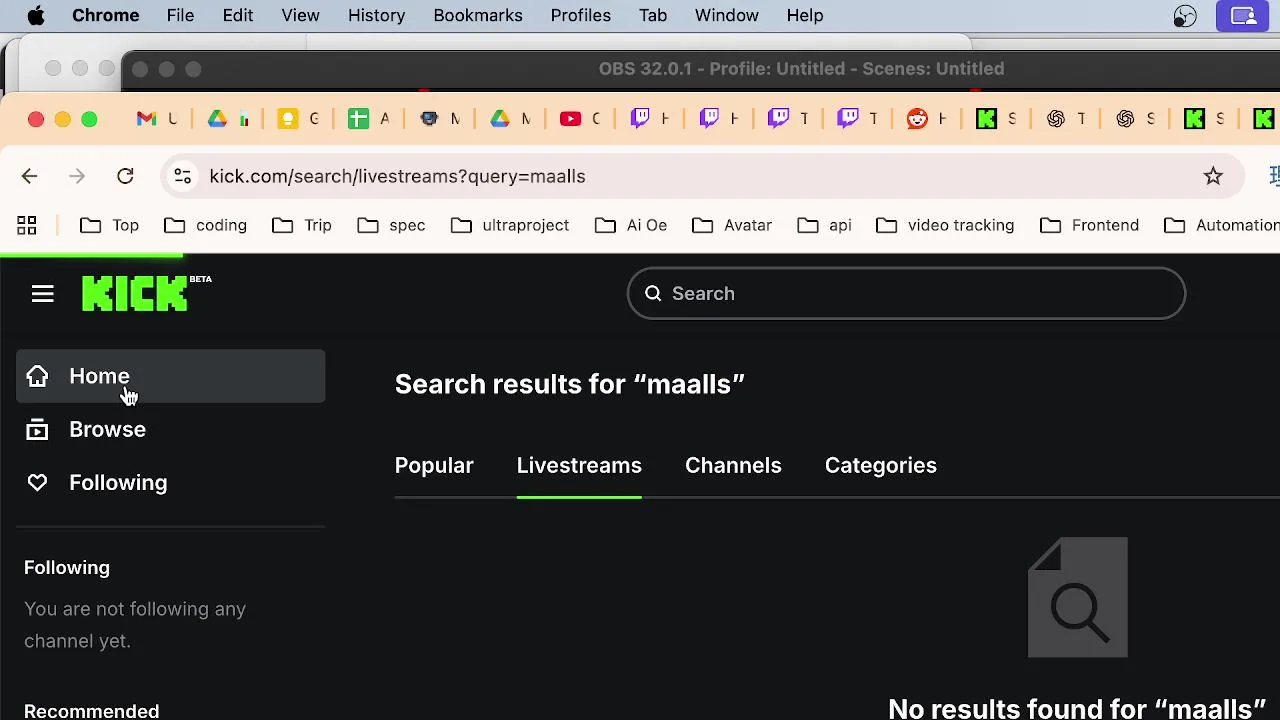Select the Livestreams results tab
Screen dimensions: 1280x720
(x=579, y=466)
